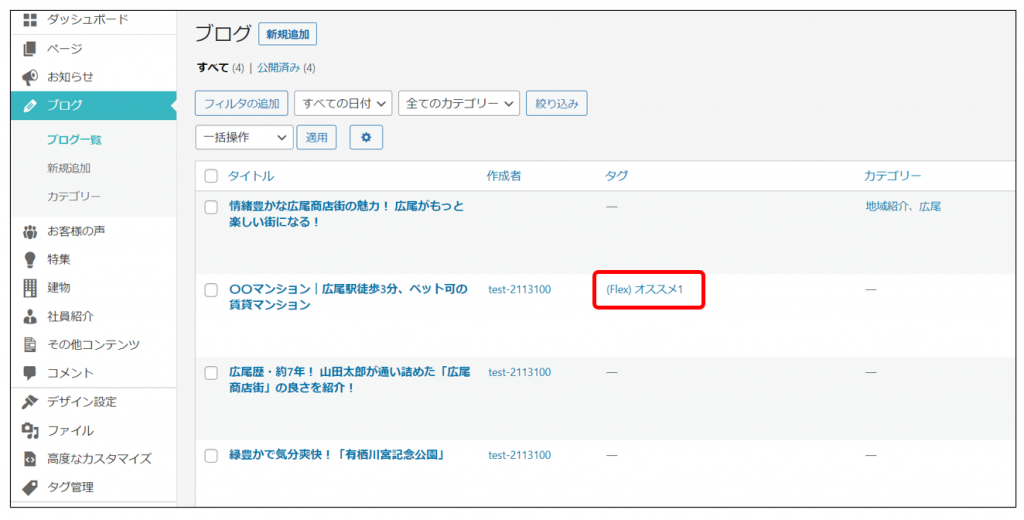This screenshot has height=520, width=1024.
Task: Open the すべての日付 date dropdown
Action: click(342, 103)
